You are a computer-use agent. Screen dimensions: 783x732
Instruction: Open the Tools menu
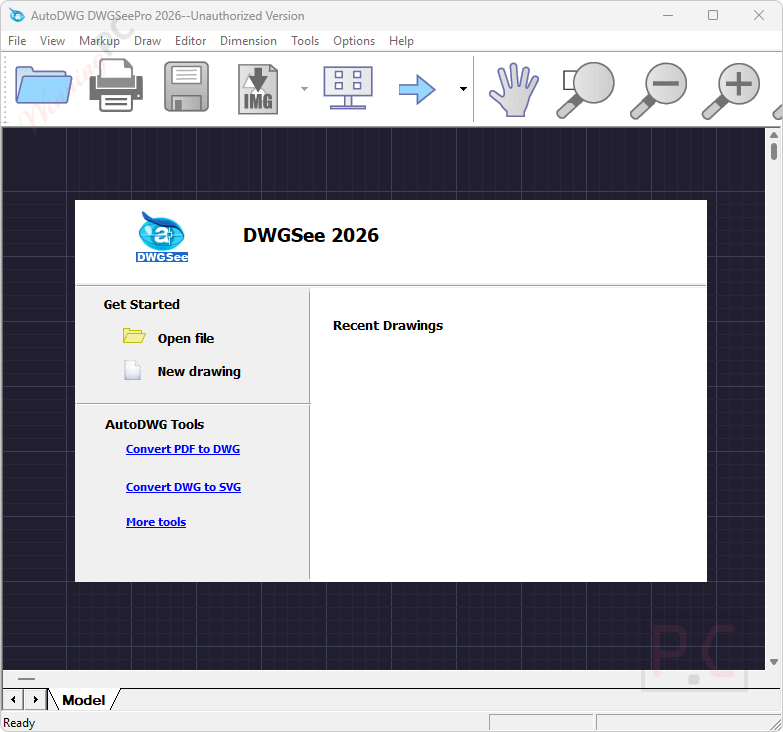point(305,41)
